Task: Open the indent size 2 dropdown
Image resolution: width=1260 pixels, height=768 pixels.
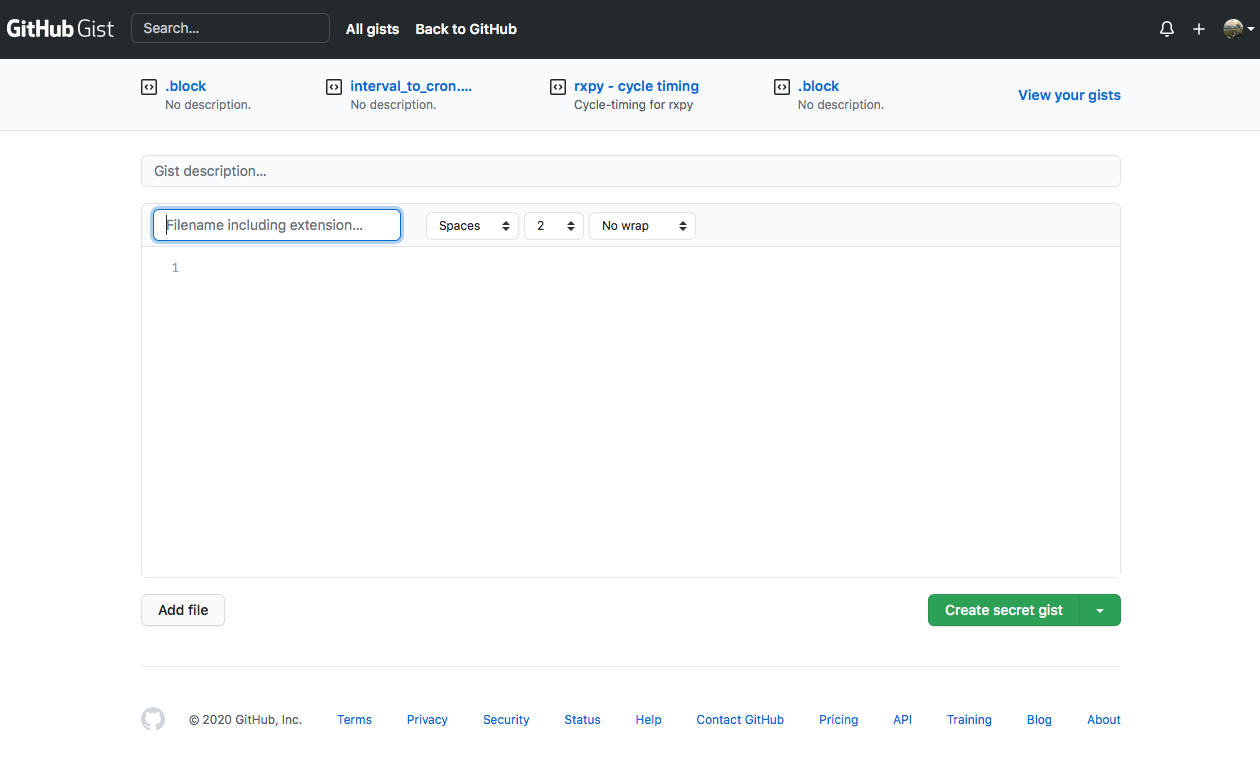Action: 553,226
